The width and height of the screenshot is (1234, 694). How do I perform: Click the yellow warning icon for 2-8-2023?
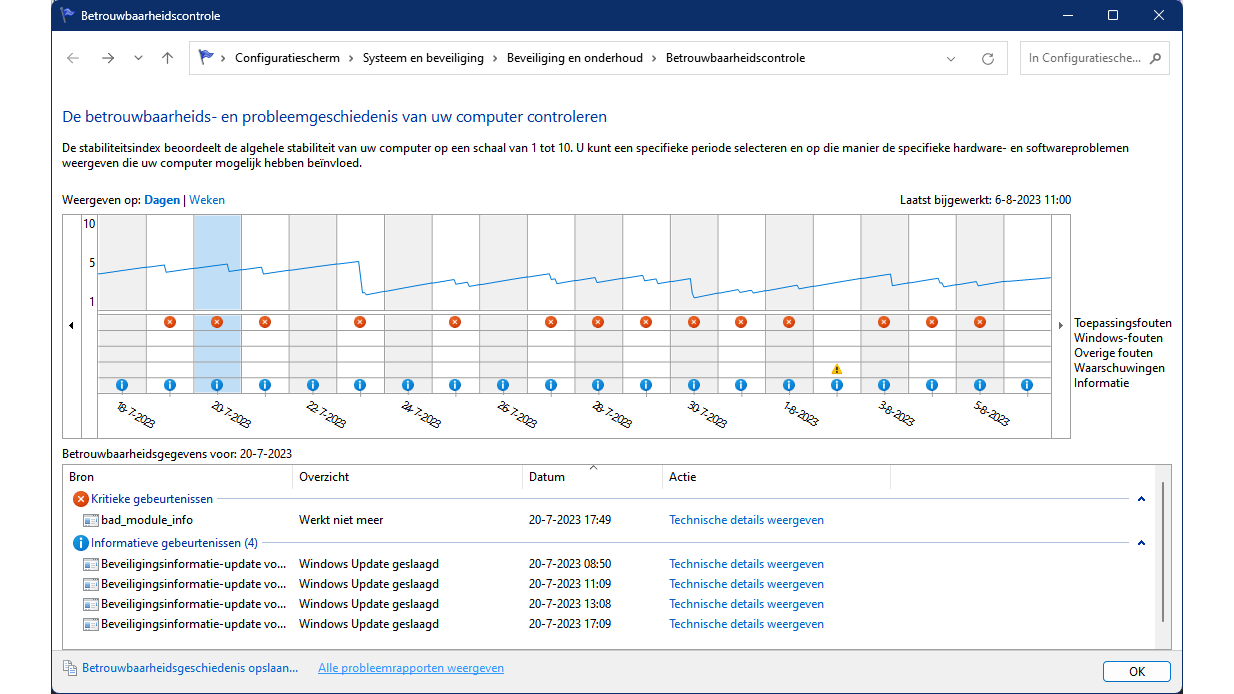[837, 369]
